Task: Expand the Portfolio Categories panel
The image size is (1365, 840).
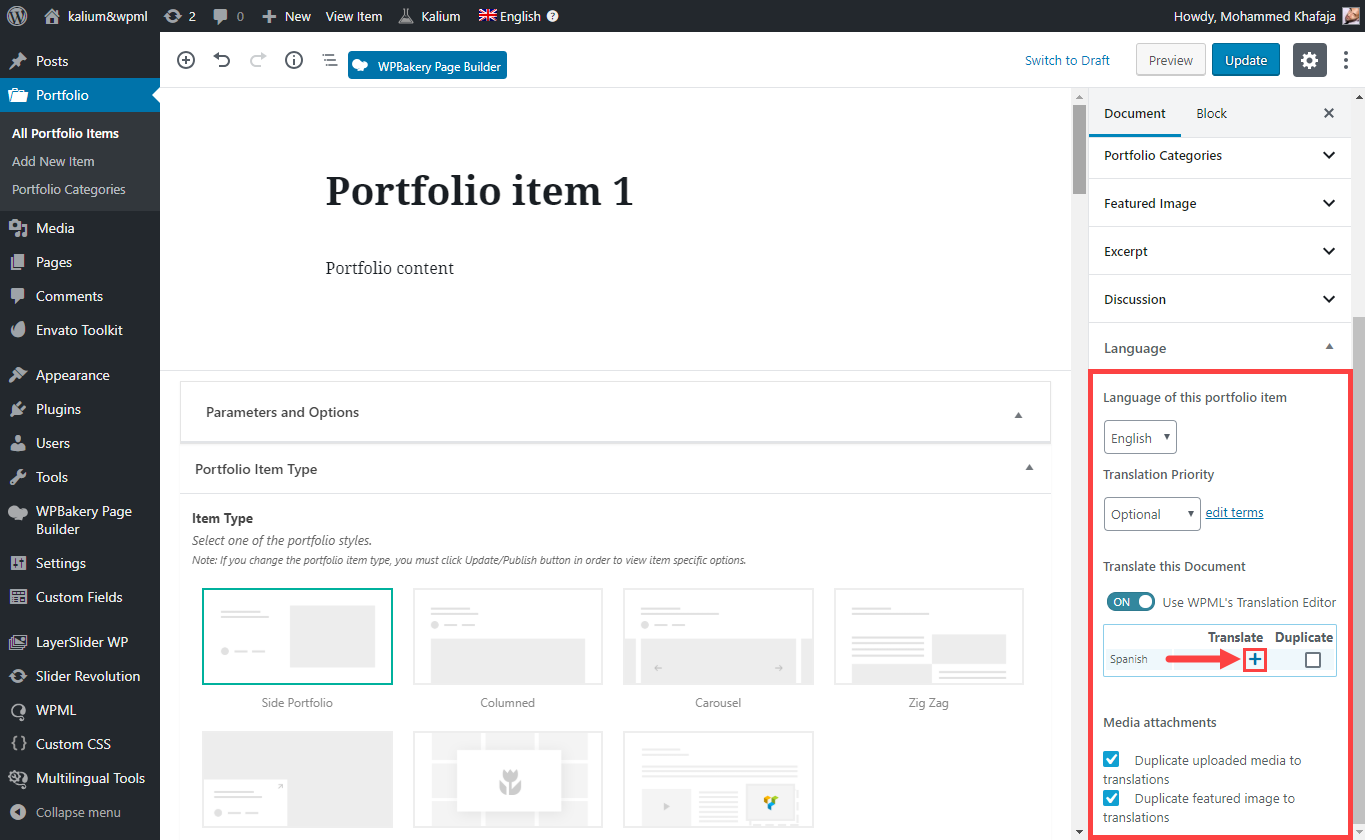Action: 1220,155
